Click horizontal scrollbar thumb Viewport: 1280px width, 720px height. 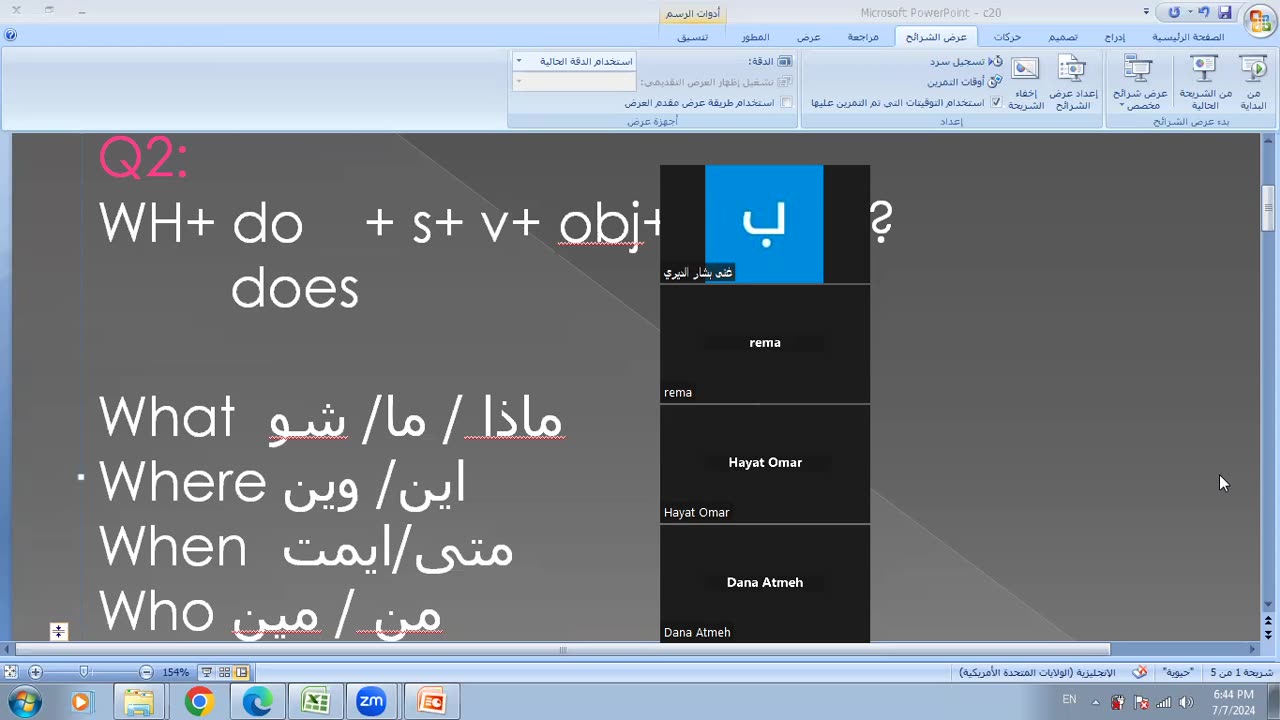pos(563,650)
